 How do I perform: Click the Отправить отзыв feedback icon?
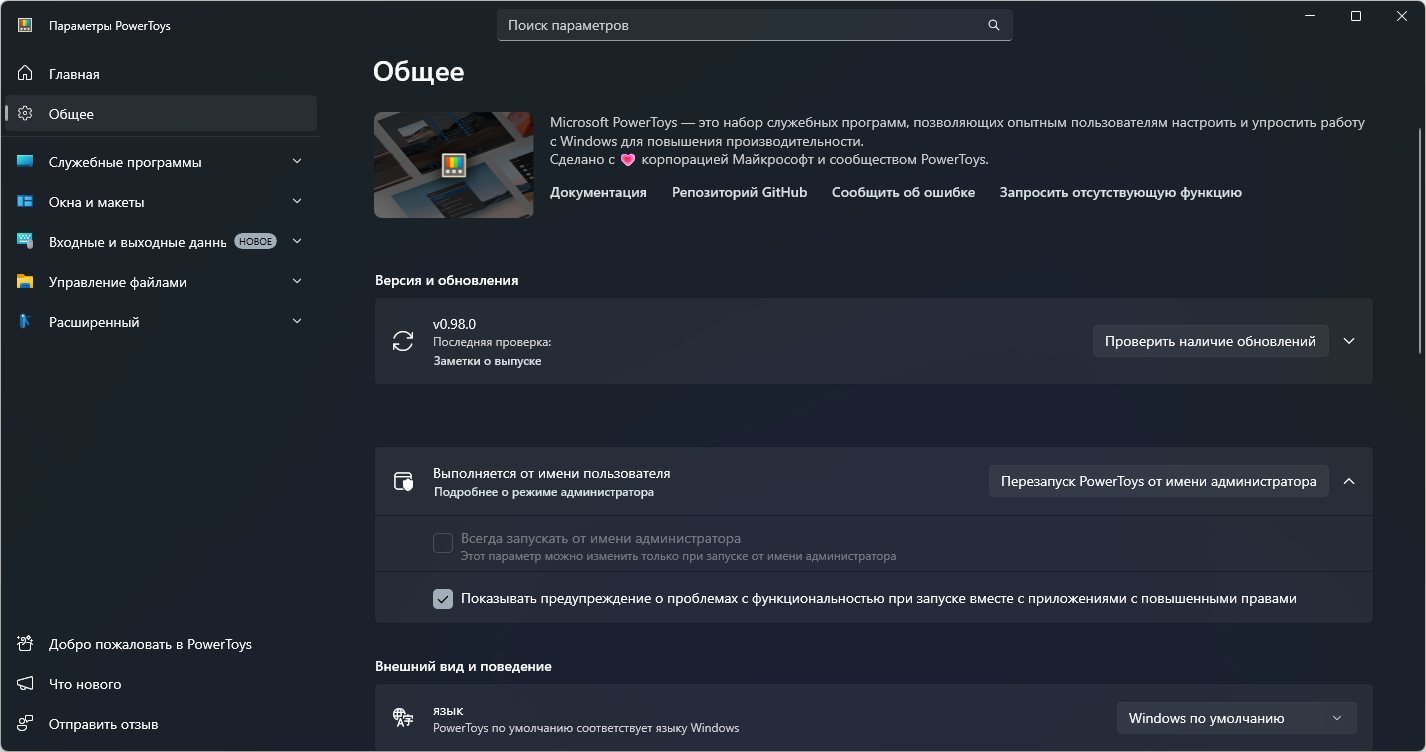[x=25, y=724]
